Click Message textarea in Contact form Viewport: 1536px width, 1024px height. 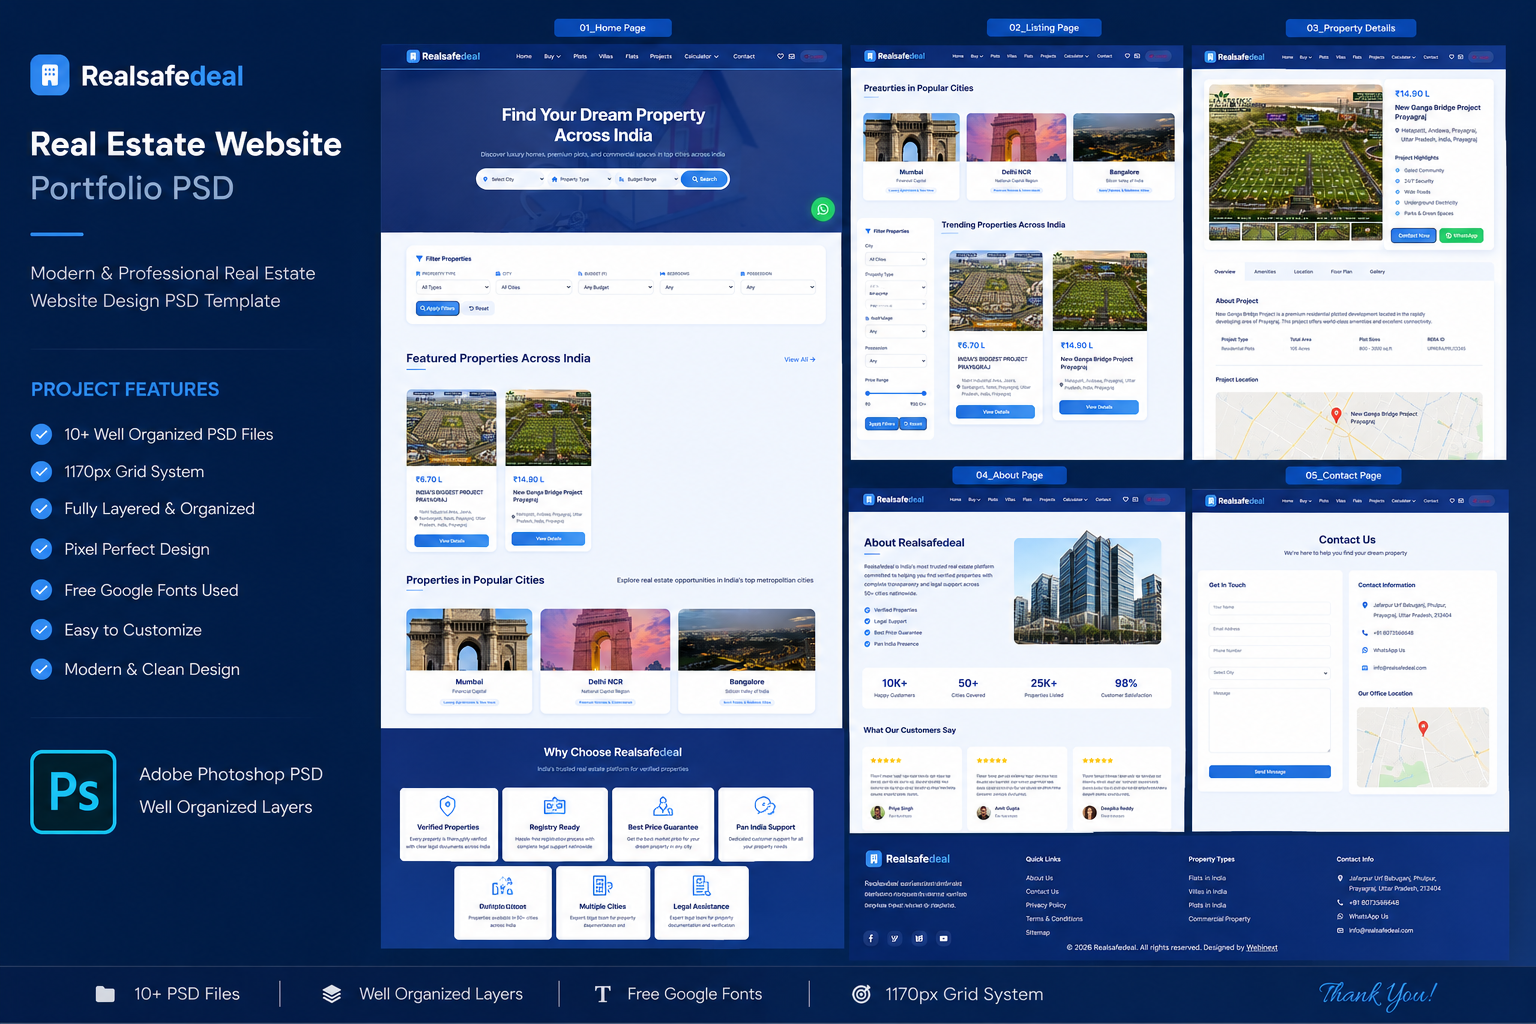tap(1270, 720)
